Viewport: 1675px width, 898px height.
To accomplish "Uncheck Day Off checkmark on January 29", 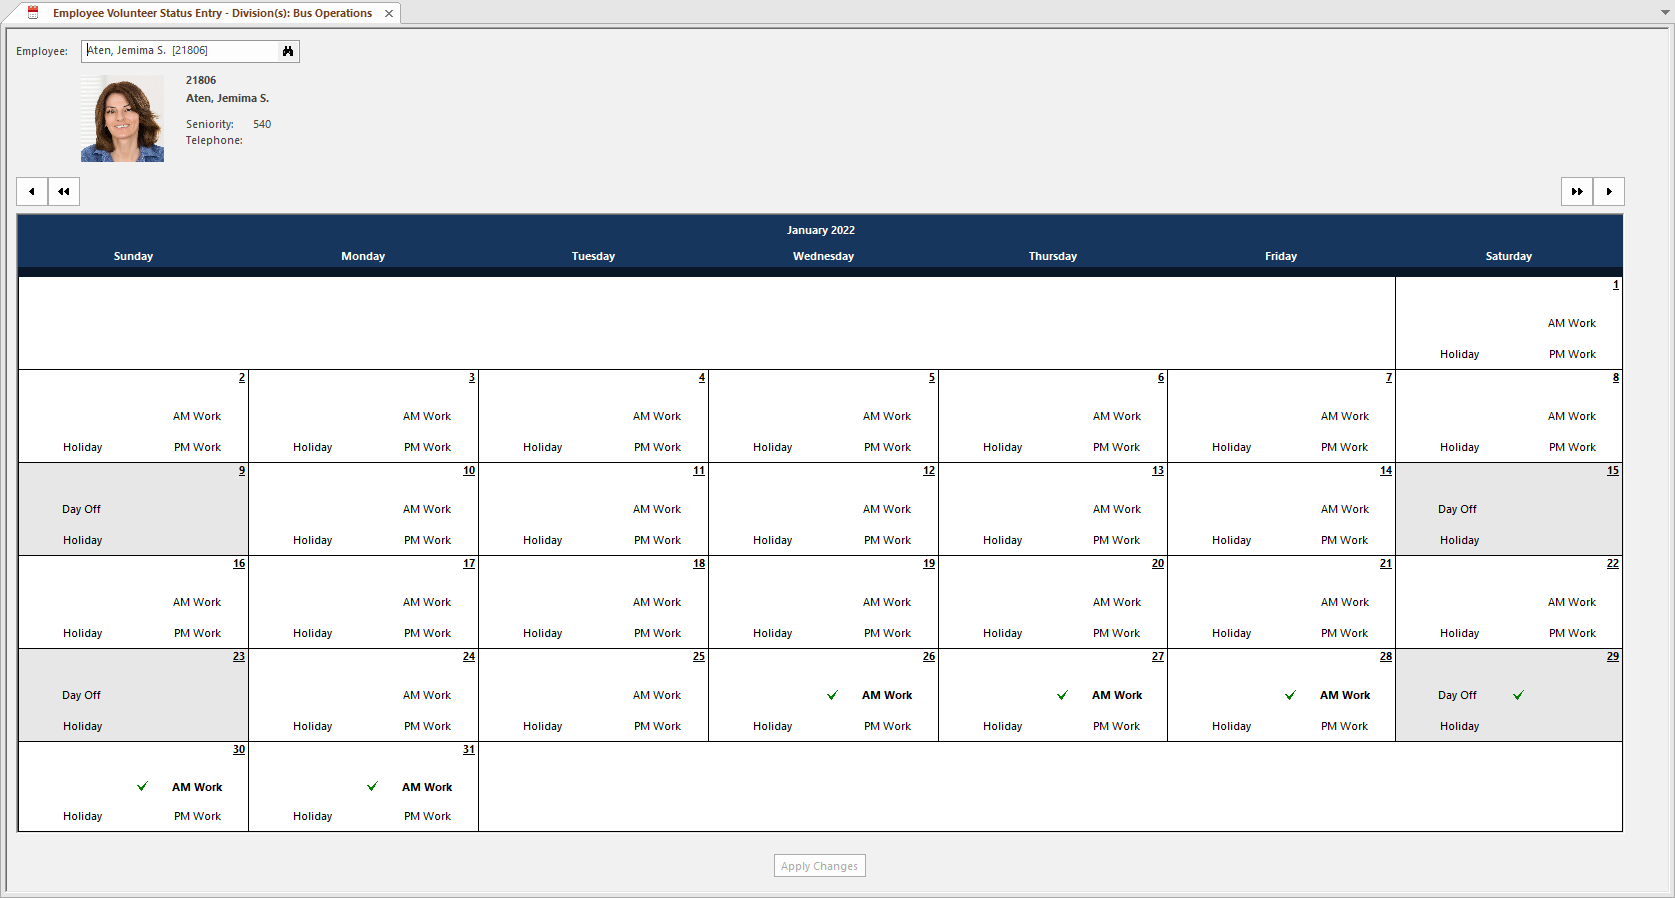I will pyautogui.click(x=1518, y=696).
